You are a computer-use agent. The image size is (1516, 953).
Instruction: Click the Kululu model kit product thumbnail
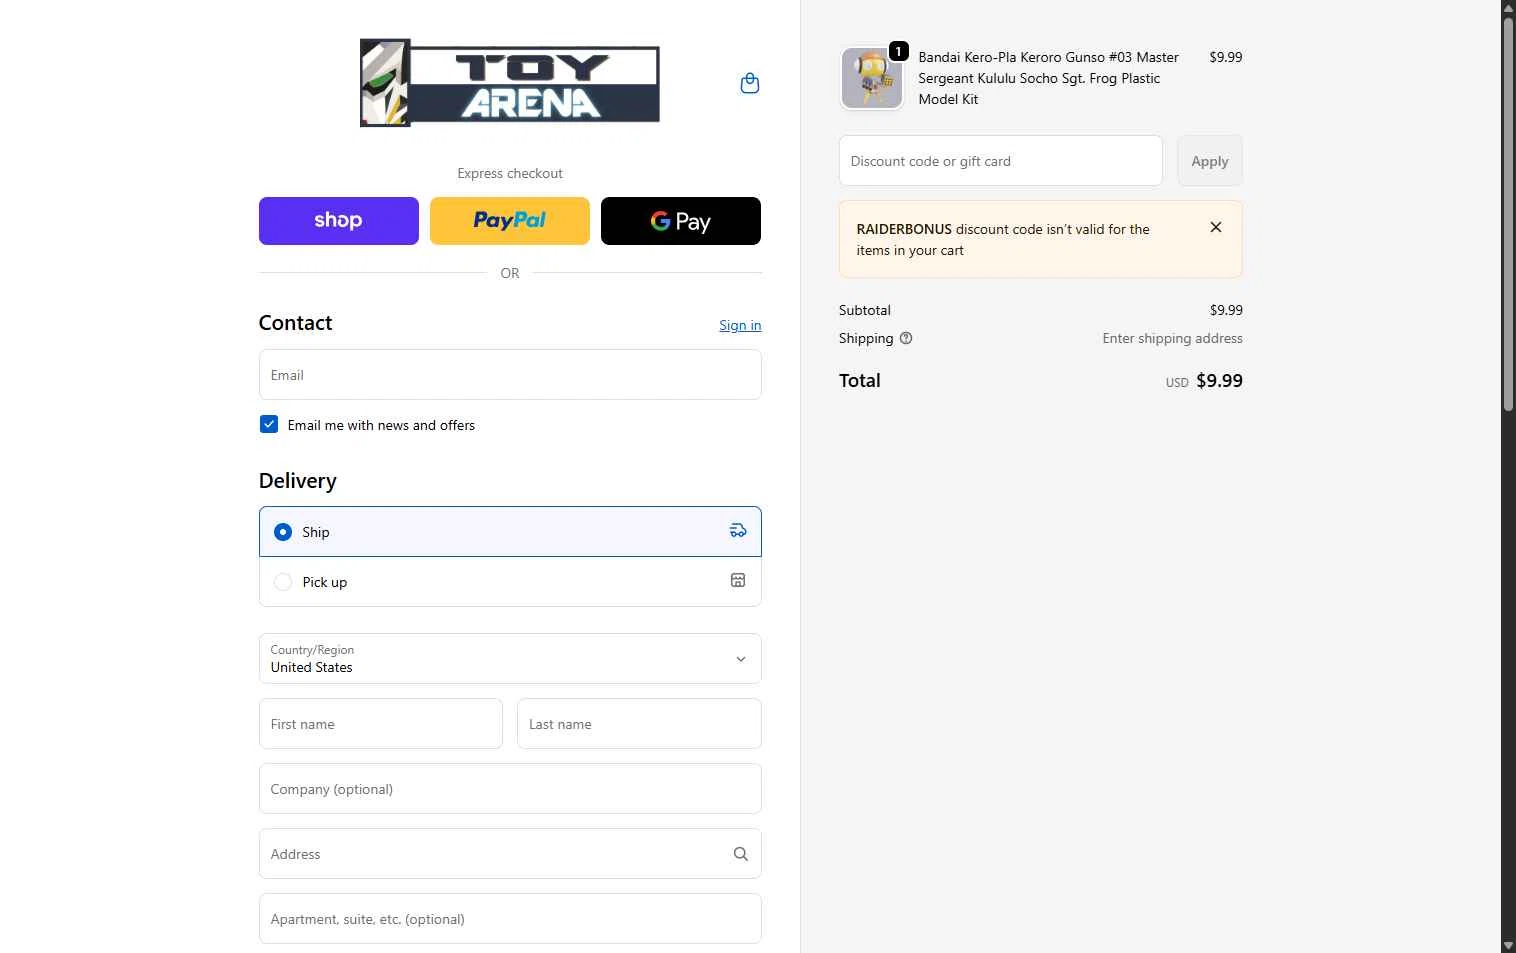click(872, 78)
